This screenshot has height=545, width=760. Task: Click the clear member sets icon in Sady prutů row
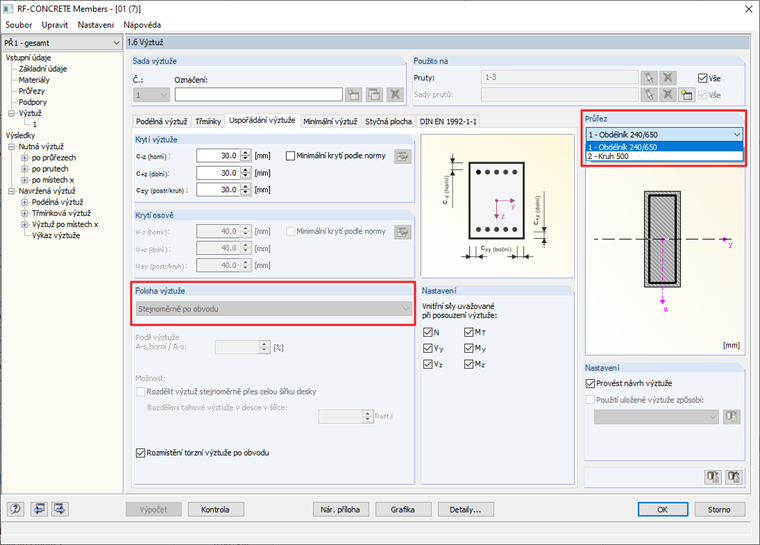[x=667, y=95]
